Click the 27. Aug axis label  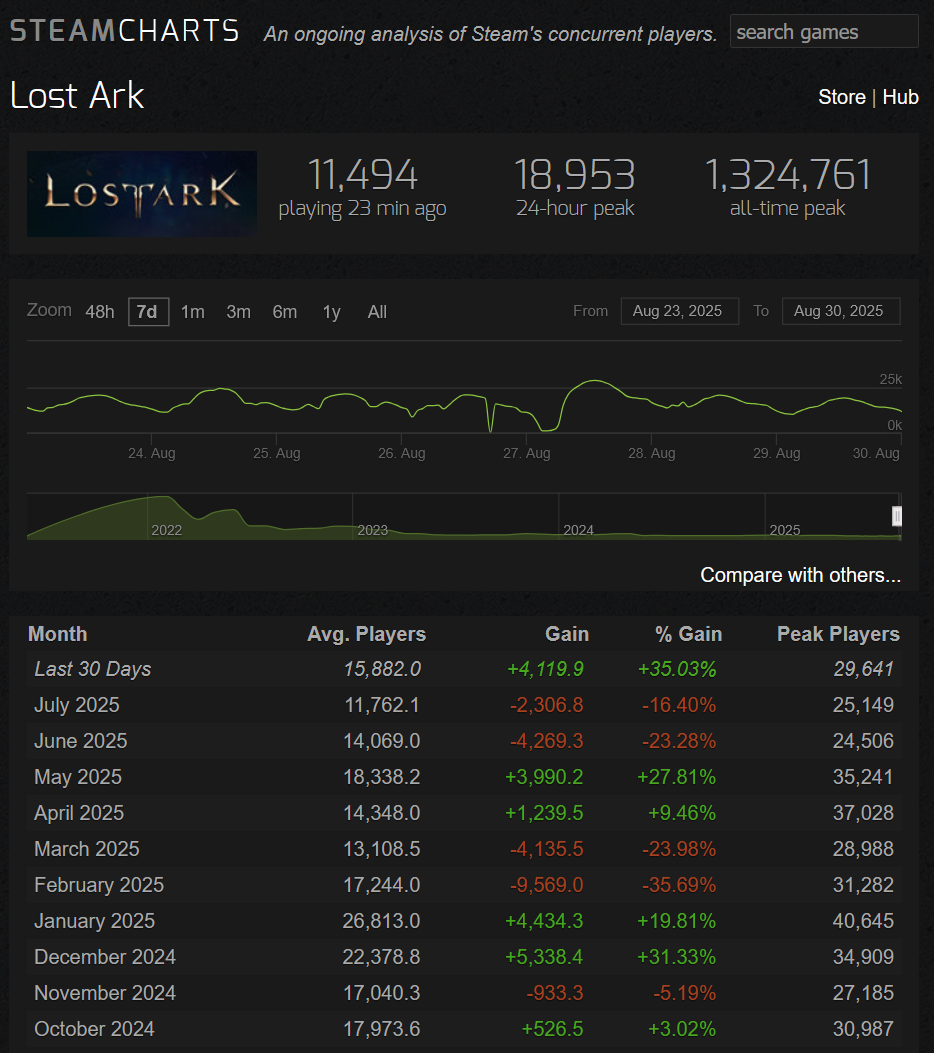click(526, 453)
